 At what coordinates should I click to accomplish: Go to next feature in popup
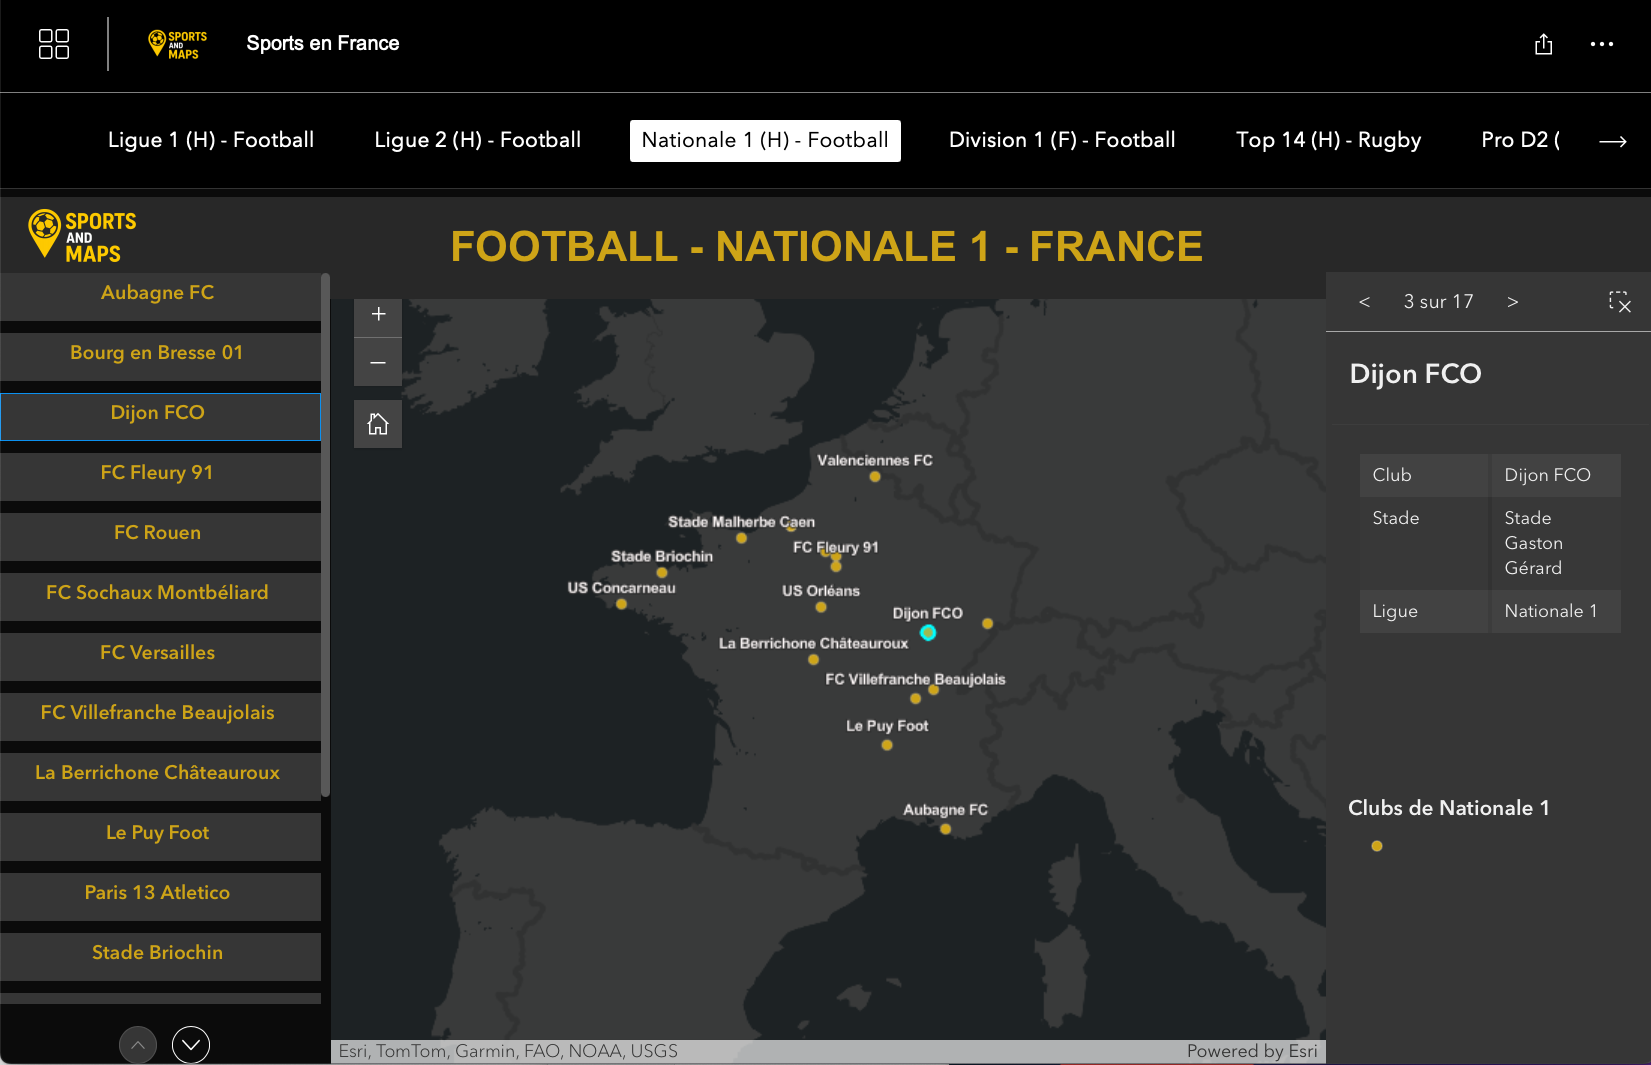point(1512,302)
